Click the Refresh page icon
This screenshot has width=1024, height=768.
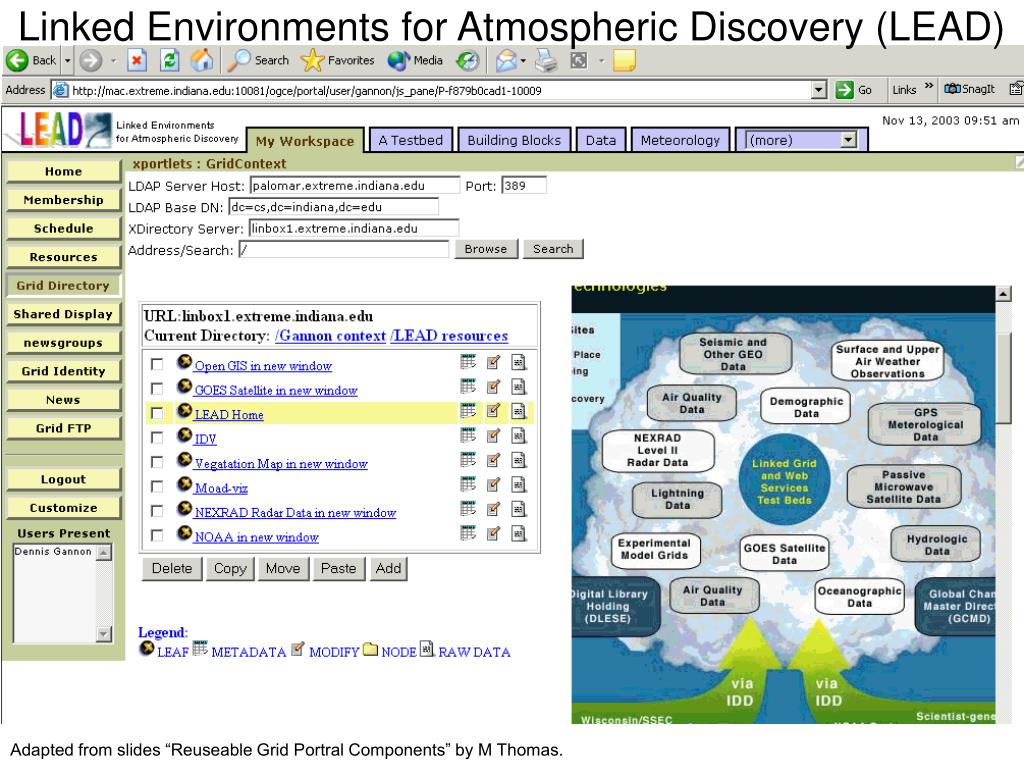point(170,61)
